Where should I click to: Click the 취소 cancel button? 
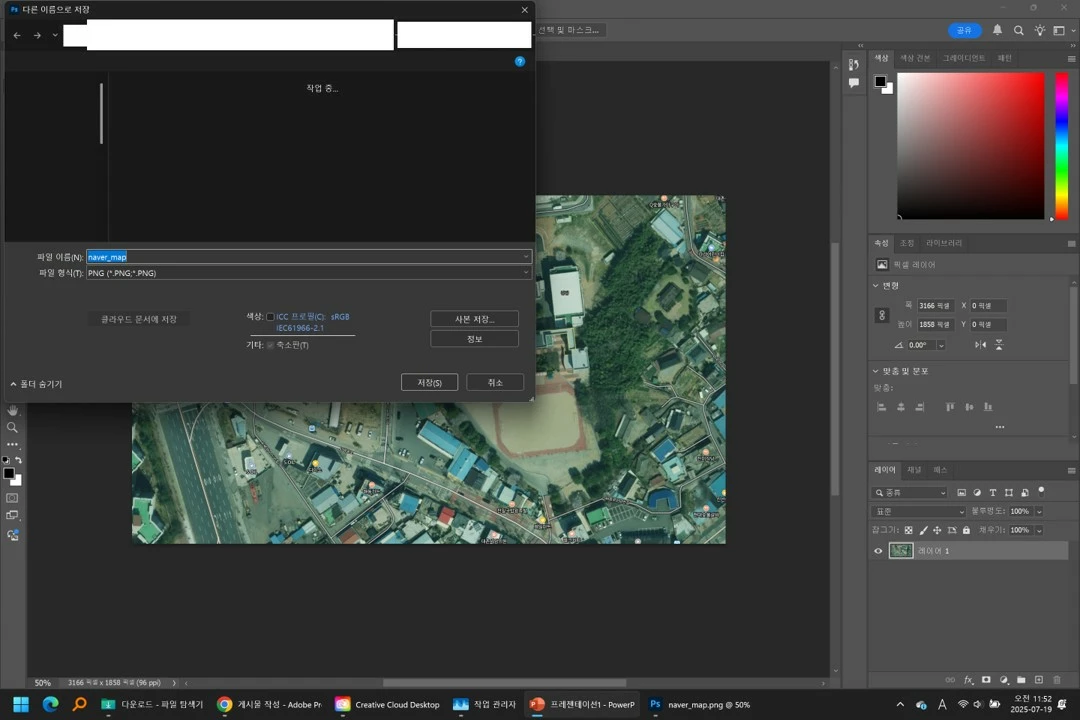(x=495, y=383)
